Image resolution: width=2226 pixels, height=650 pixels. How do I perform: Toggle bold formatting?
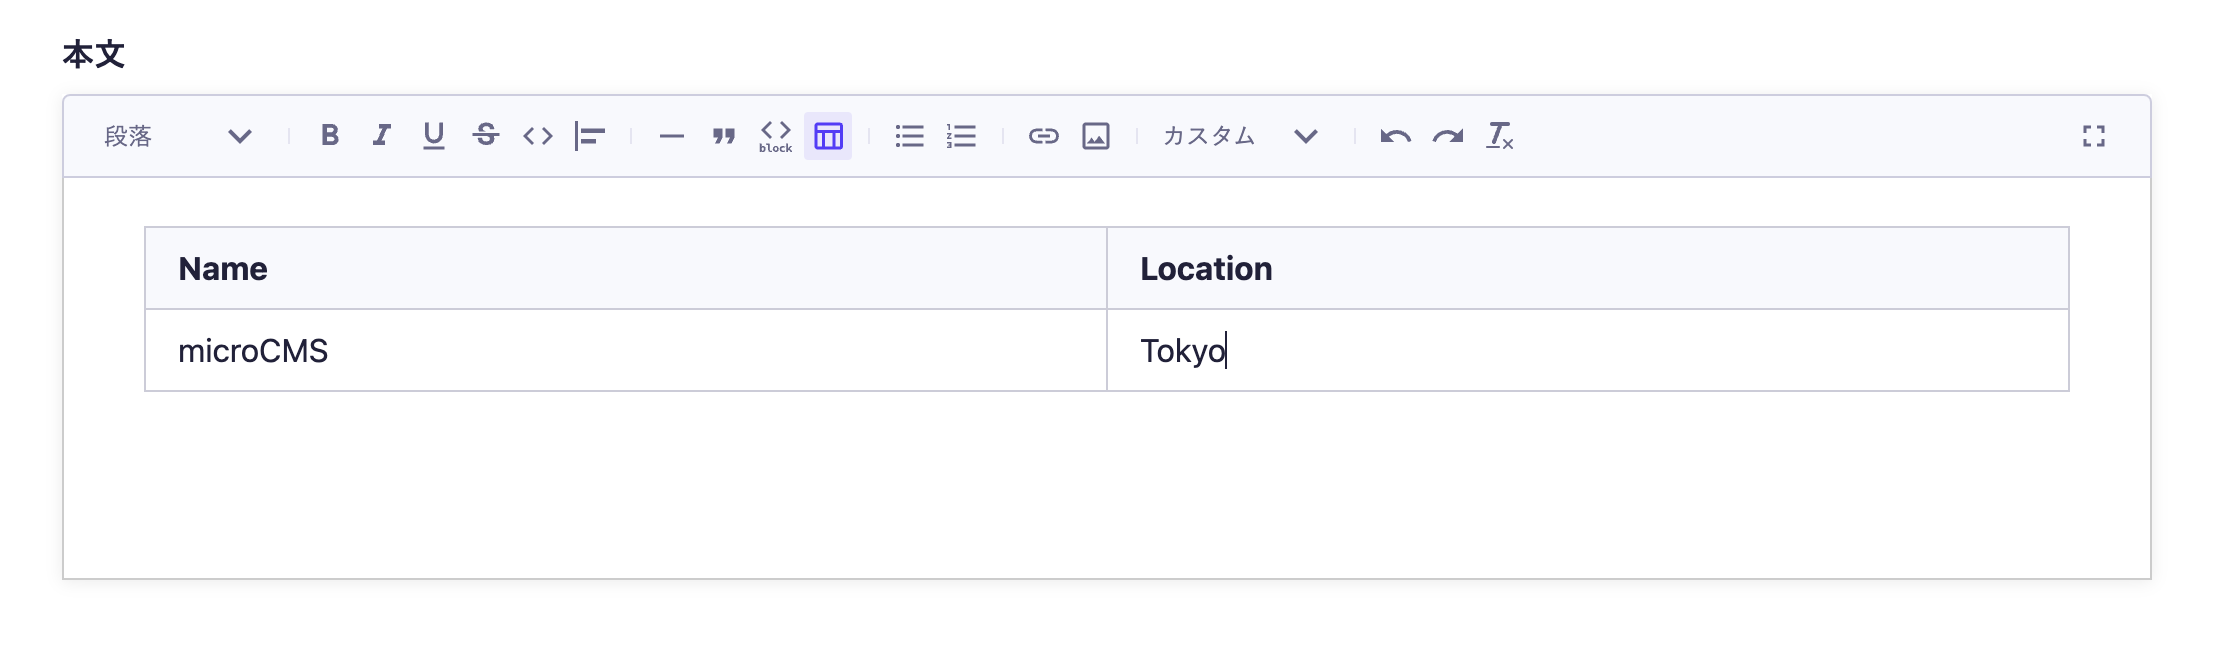pyautogui.click(x=330, y=135)
